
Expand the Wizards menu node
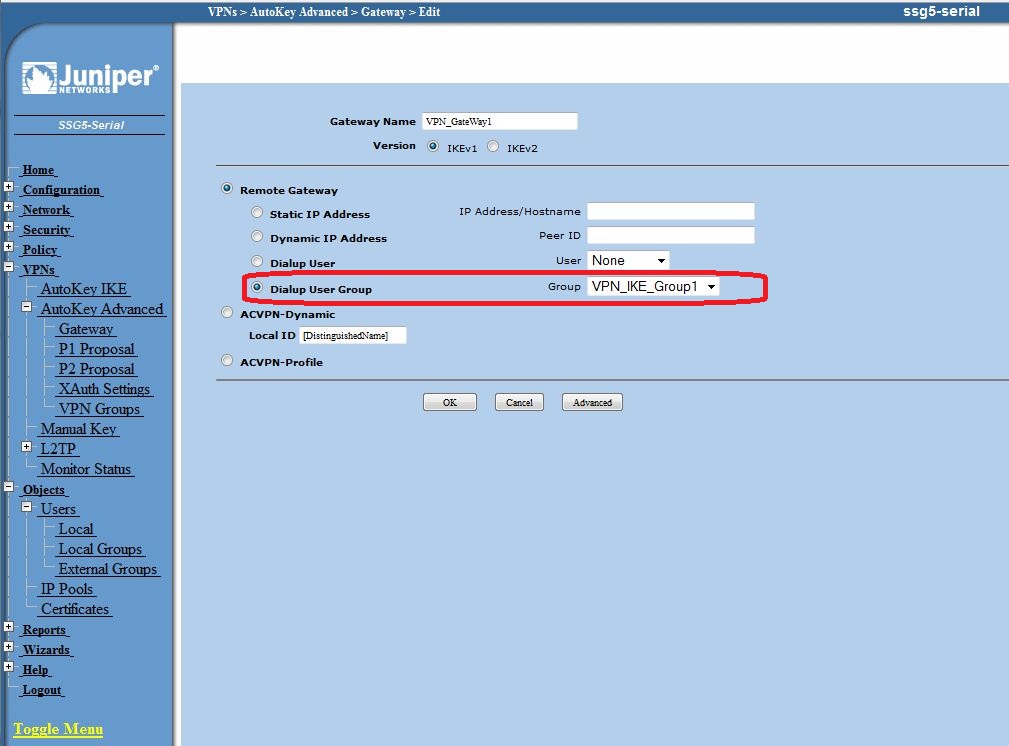(8, 646)
